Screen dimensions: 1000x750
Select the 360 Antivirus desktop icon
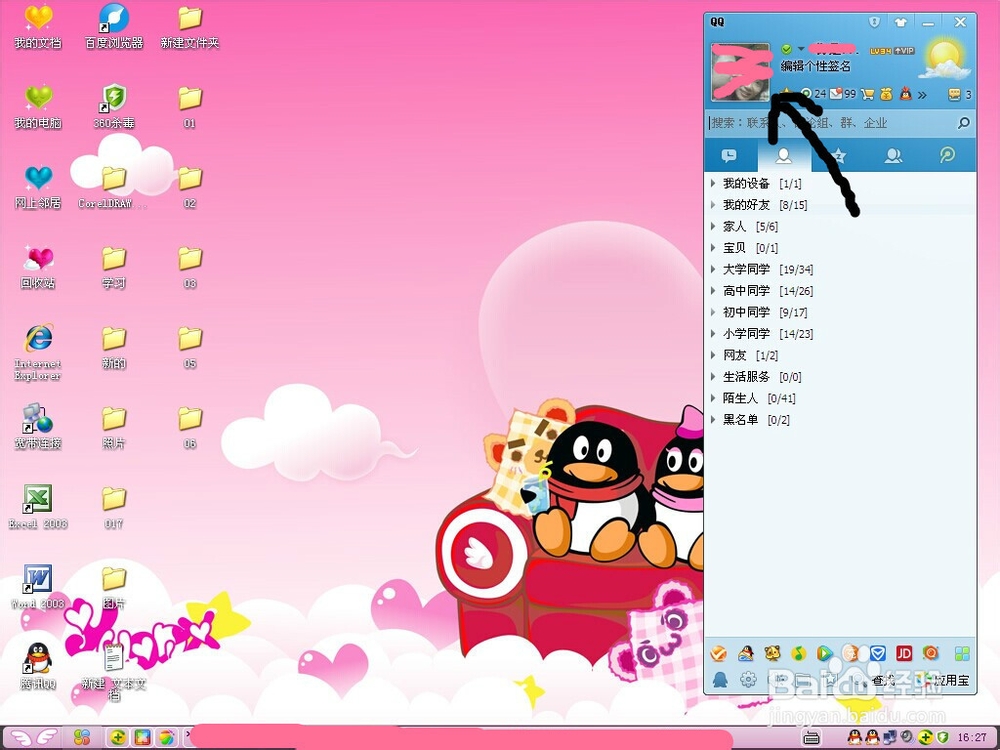point(114,107)
